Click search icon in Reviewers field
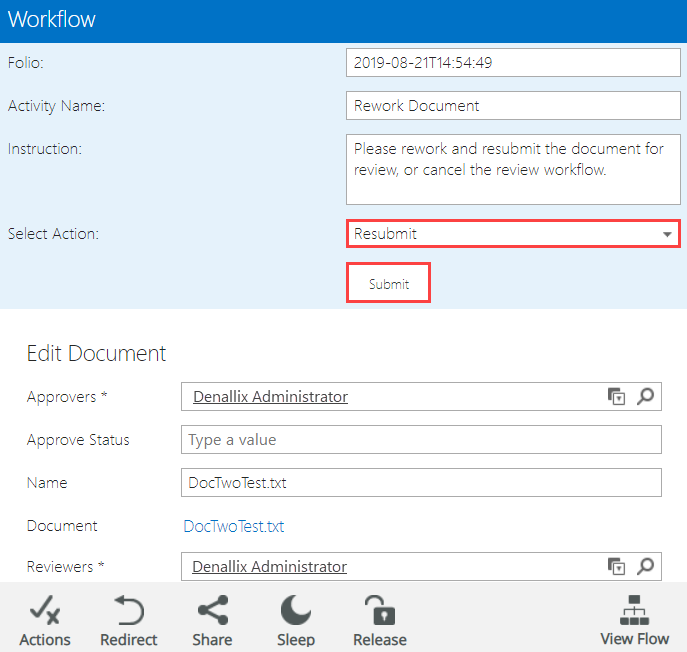This screenshot has width=687, height=652. tap(646, 567)
